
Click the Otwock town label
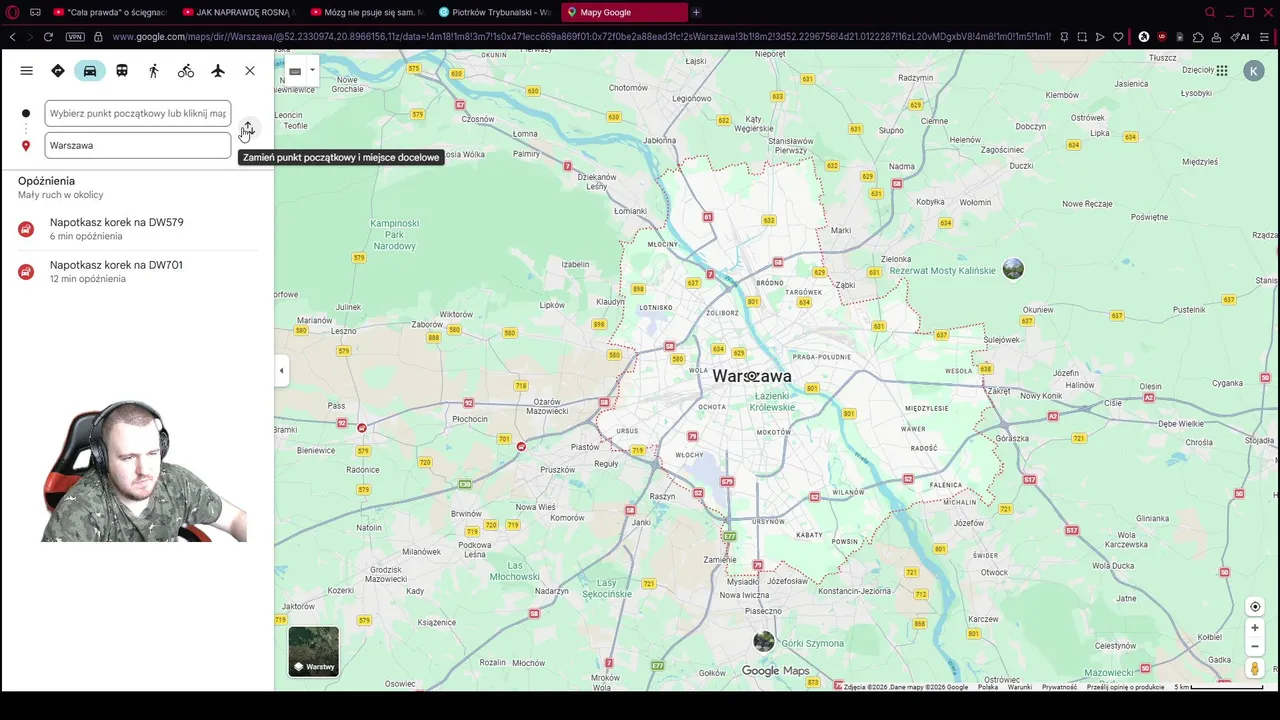(x=994, y=572)
